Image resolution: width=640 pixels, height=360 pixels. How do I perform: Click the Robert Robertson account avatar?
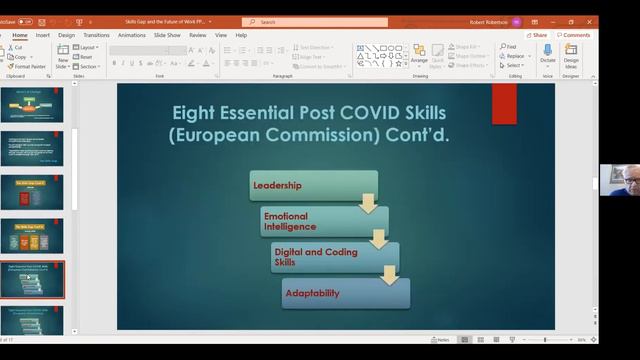516,22
